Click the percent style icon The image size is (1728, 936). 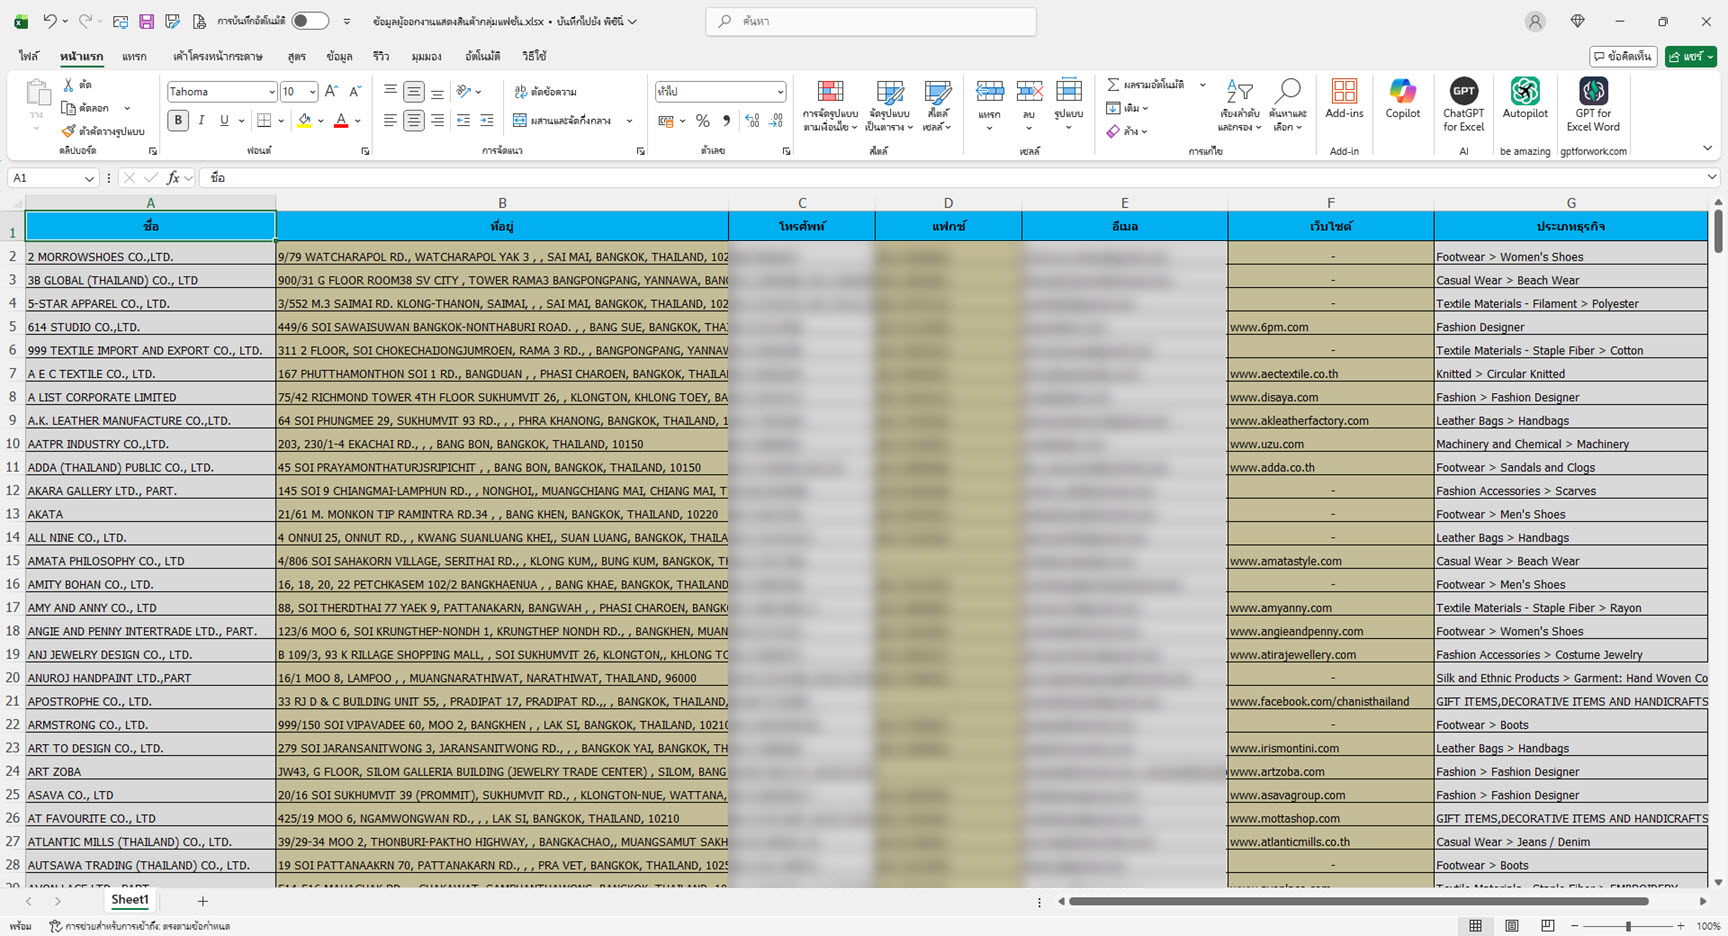[x=703, y=121]
